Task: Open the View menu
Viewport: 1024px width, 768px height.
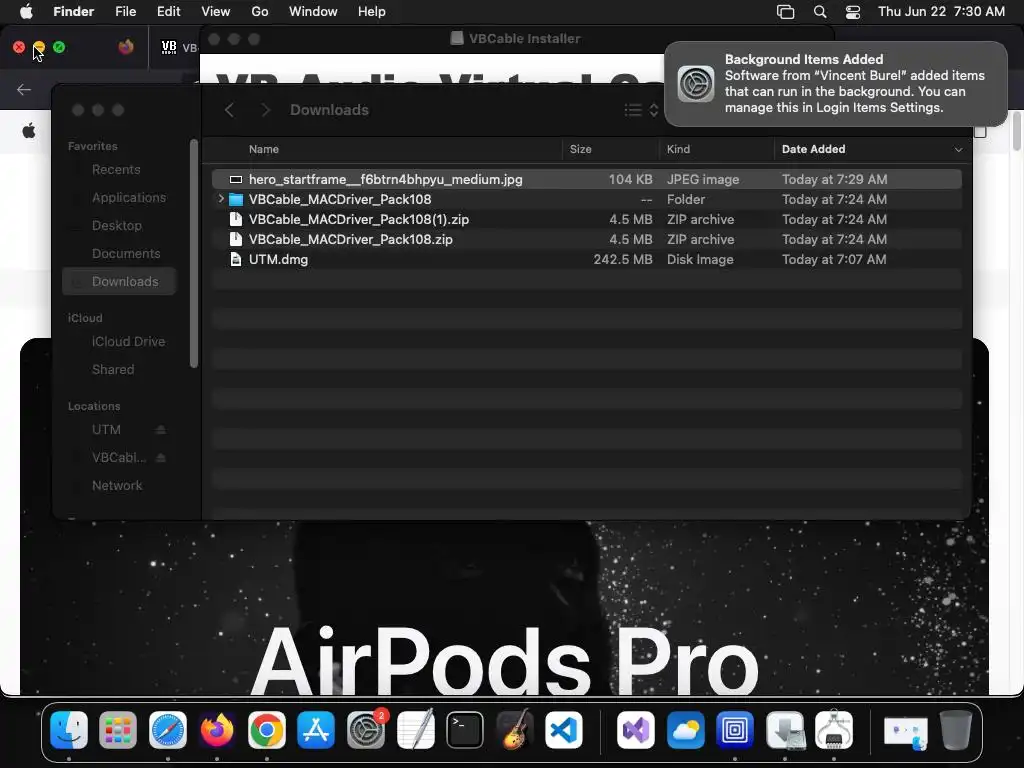Action: coord(216,11)
